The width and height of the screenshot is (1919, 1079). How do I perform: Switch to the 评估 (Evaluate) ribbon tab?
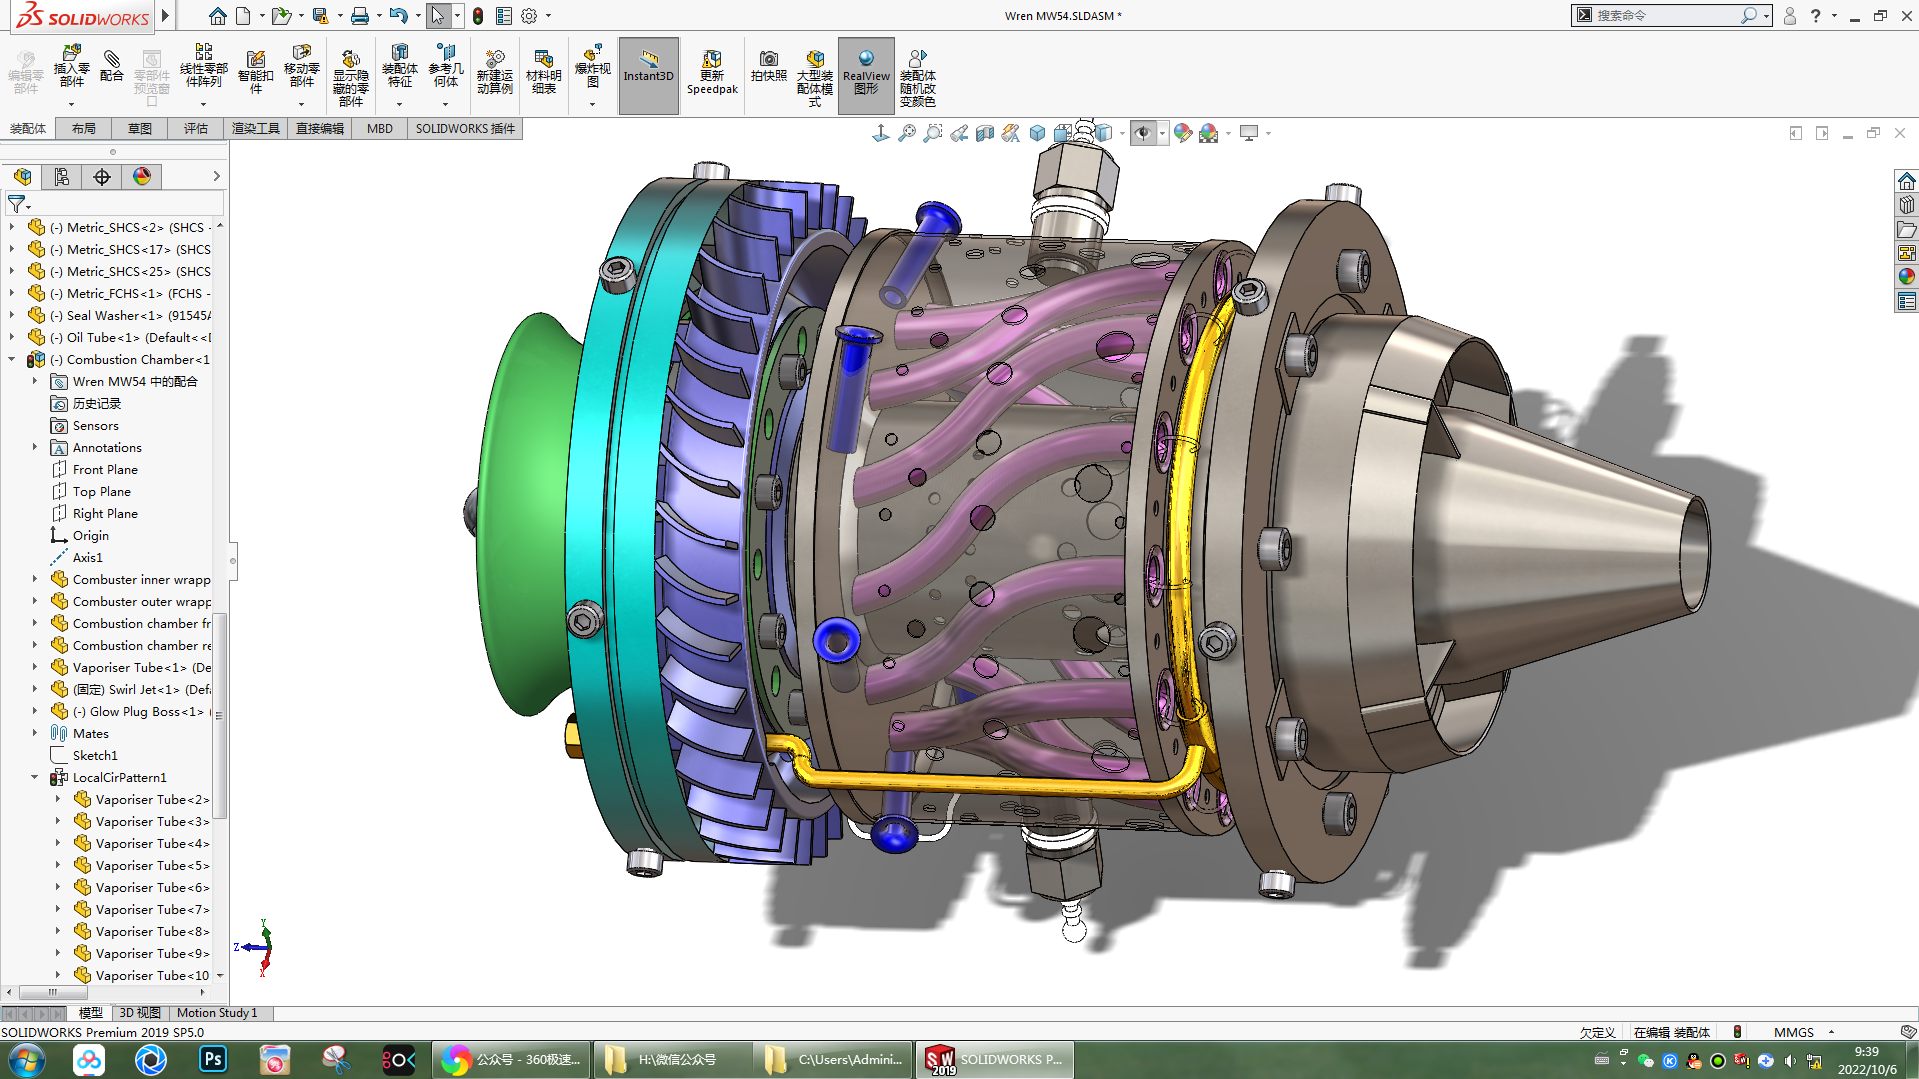click(195, 129)
